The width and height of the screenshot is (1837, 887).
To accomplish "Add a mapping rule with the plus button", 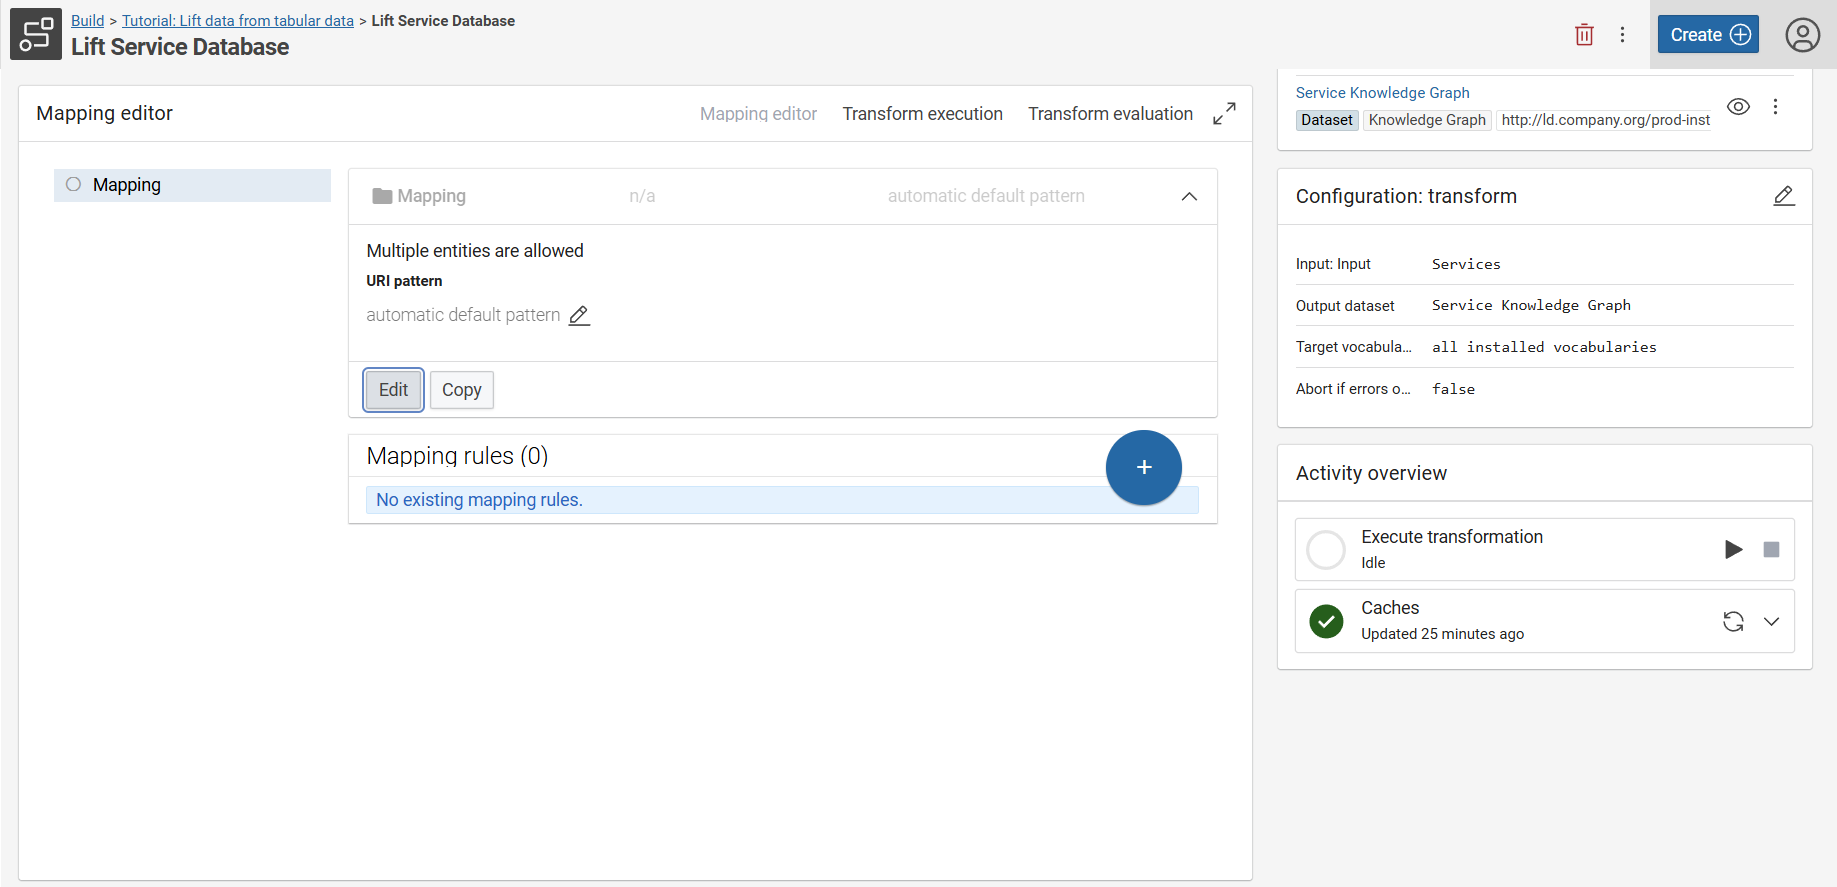I will (x=1143, y=468).
